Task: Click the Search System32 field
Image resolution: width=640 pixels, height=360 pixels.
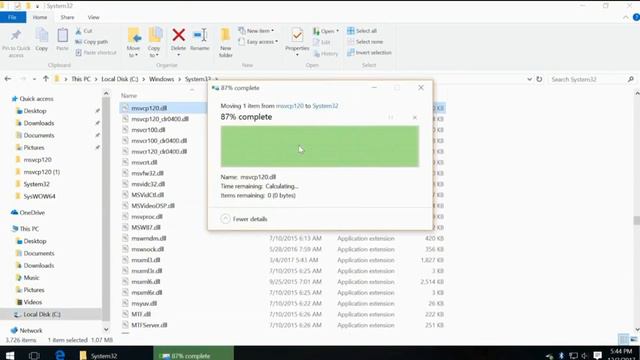Action: [591, 79]
